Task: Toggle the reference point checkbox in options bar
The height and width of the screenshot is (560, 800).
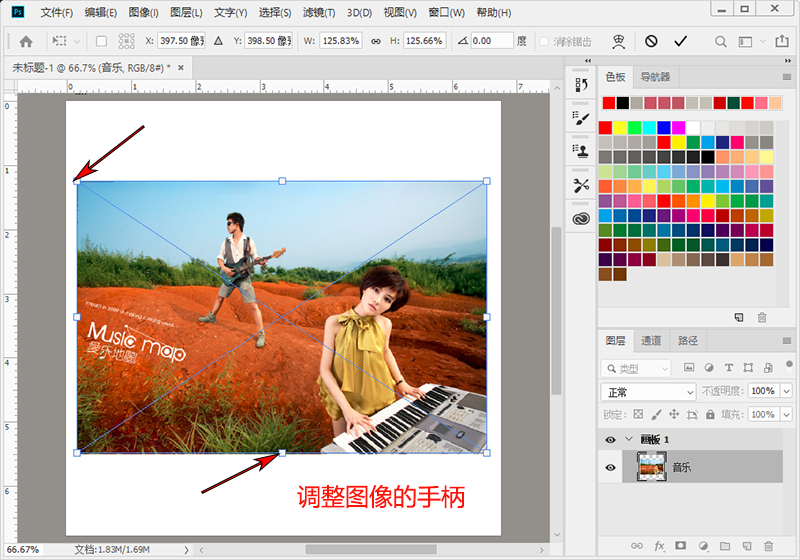Action: pos(102,41)
